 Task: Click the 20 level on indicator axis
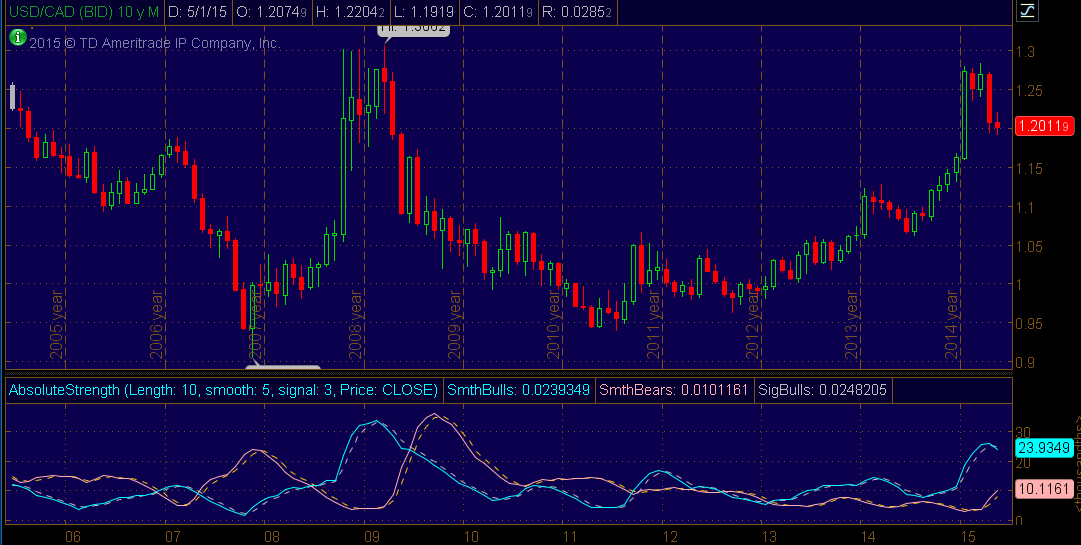point(1023,462)
